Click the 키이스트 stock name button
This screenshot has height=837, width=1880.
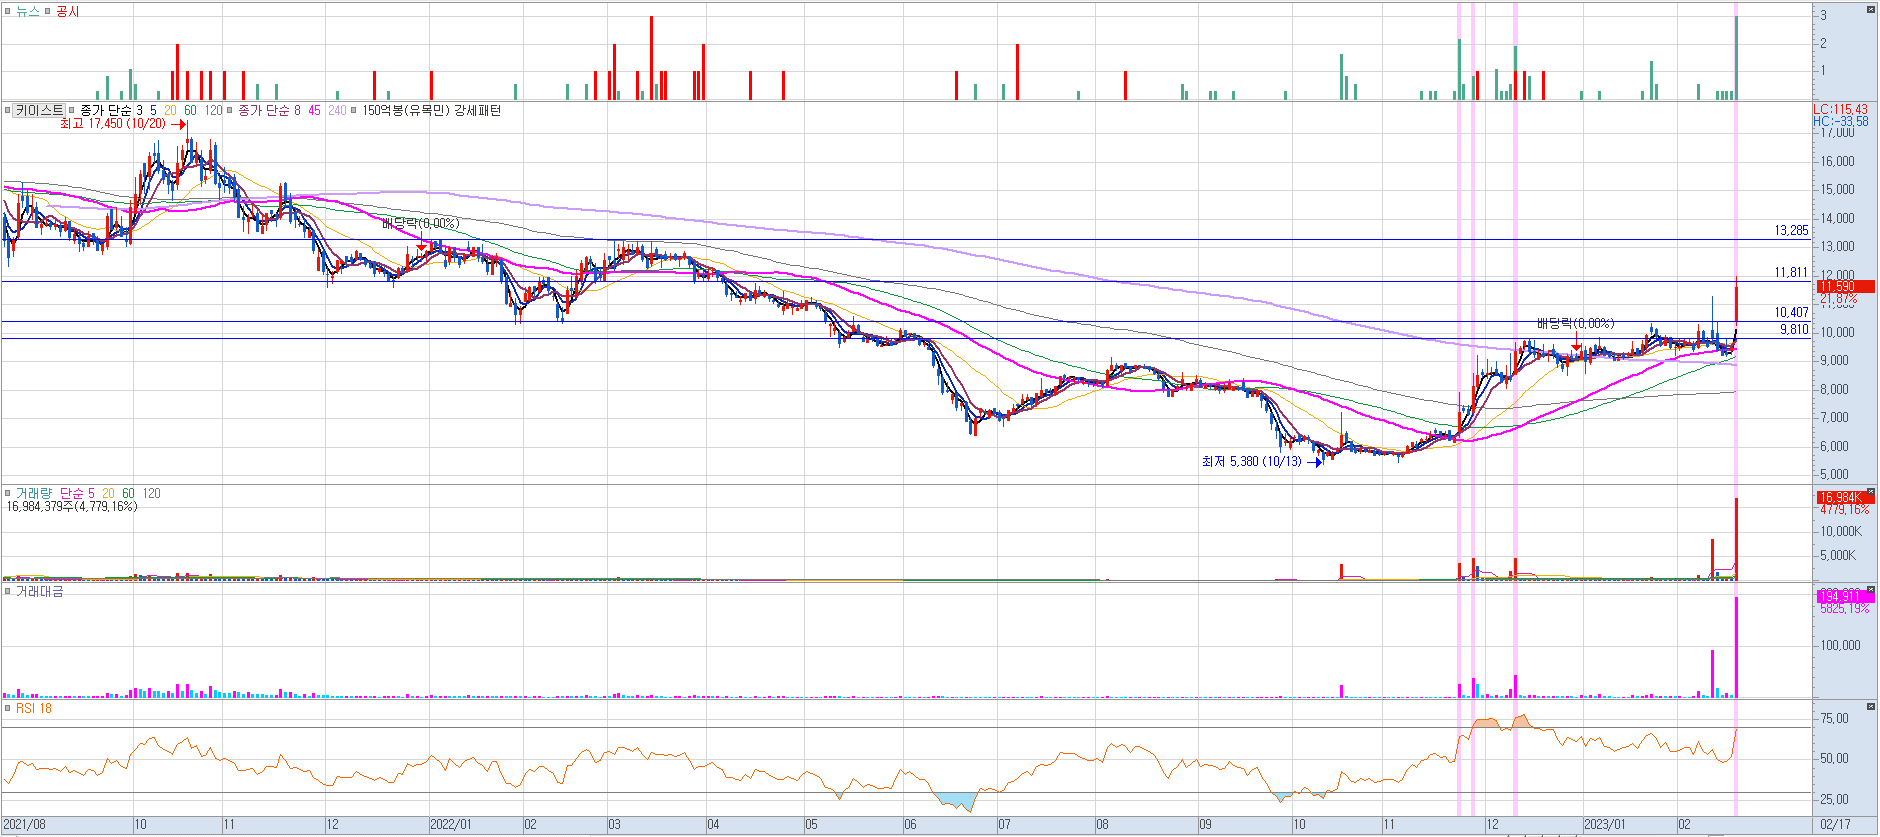pos(39,110)
